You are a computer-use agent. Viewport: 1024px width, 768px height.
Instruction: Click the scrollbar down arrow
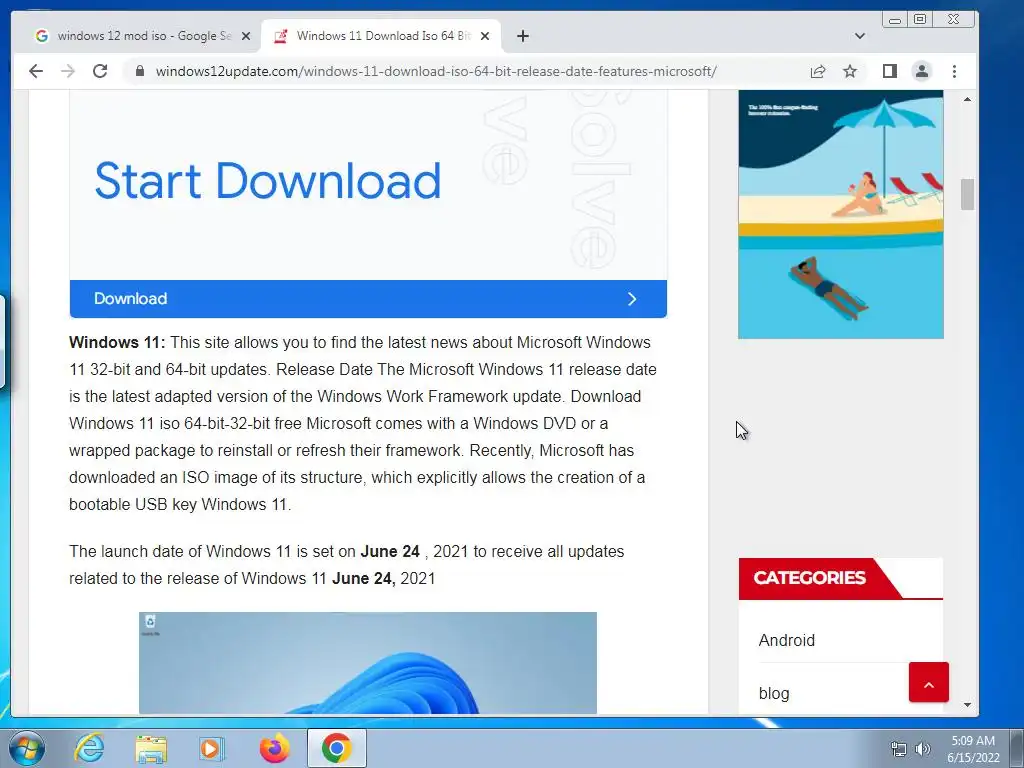click(967, 705)
